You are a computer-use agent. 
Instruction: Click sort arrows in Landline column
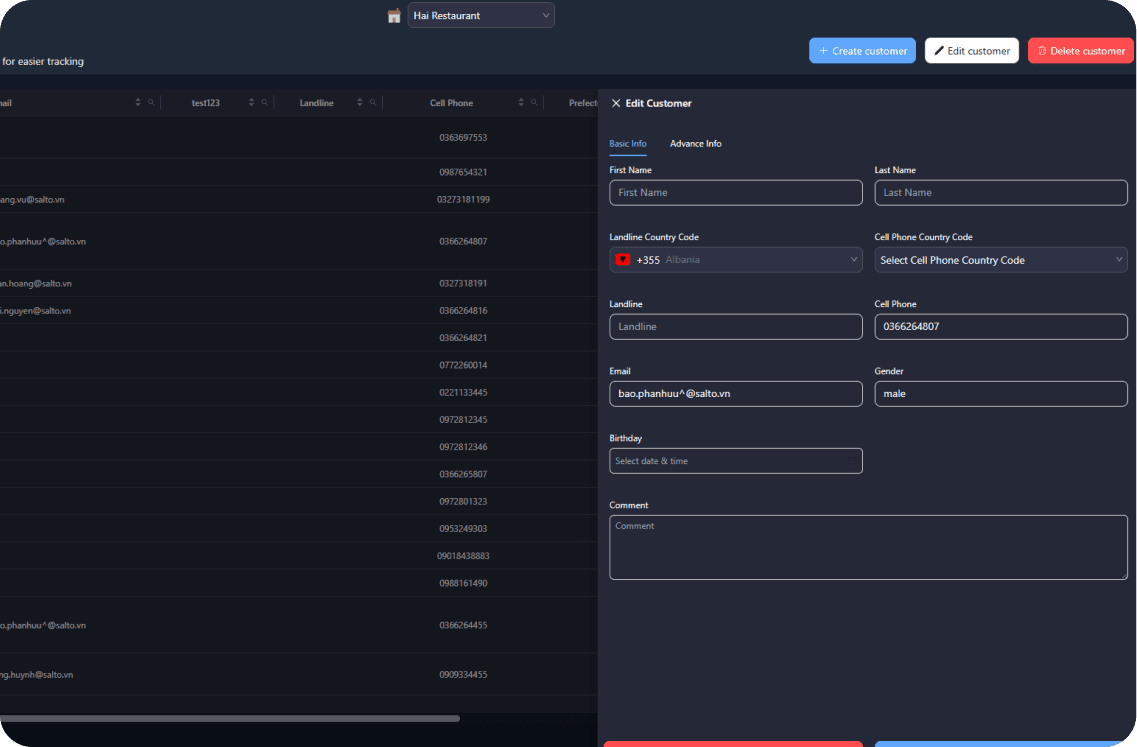pyautogui.click(x=359, y=103)
